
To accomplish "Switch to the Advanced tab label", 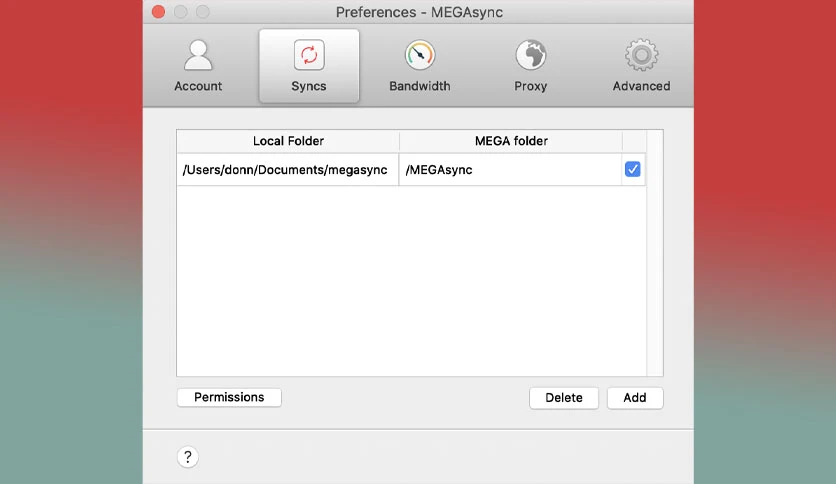I will click(641, 86).
